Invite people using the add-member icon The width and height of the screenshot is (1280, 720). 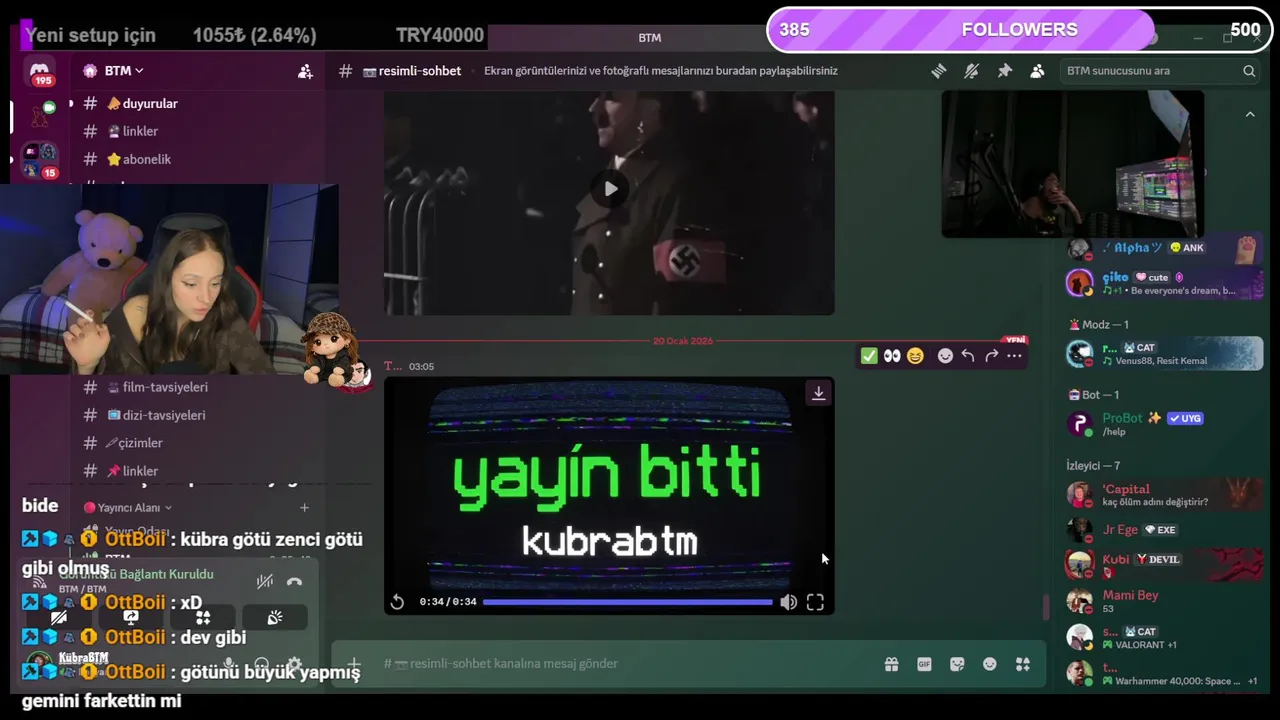(305, 71)
